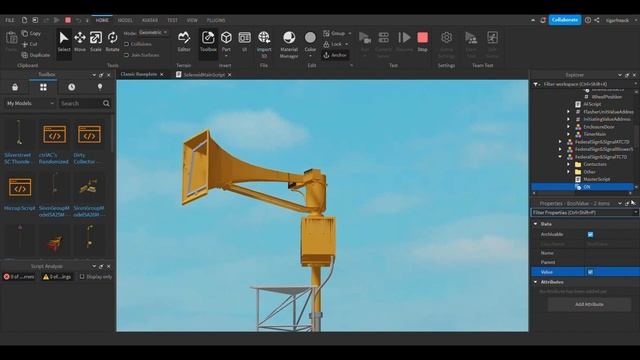This screenshot has height=360, width=640.
Task: Switch to the TEST ribbon tab
Action: pos(172,20)
